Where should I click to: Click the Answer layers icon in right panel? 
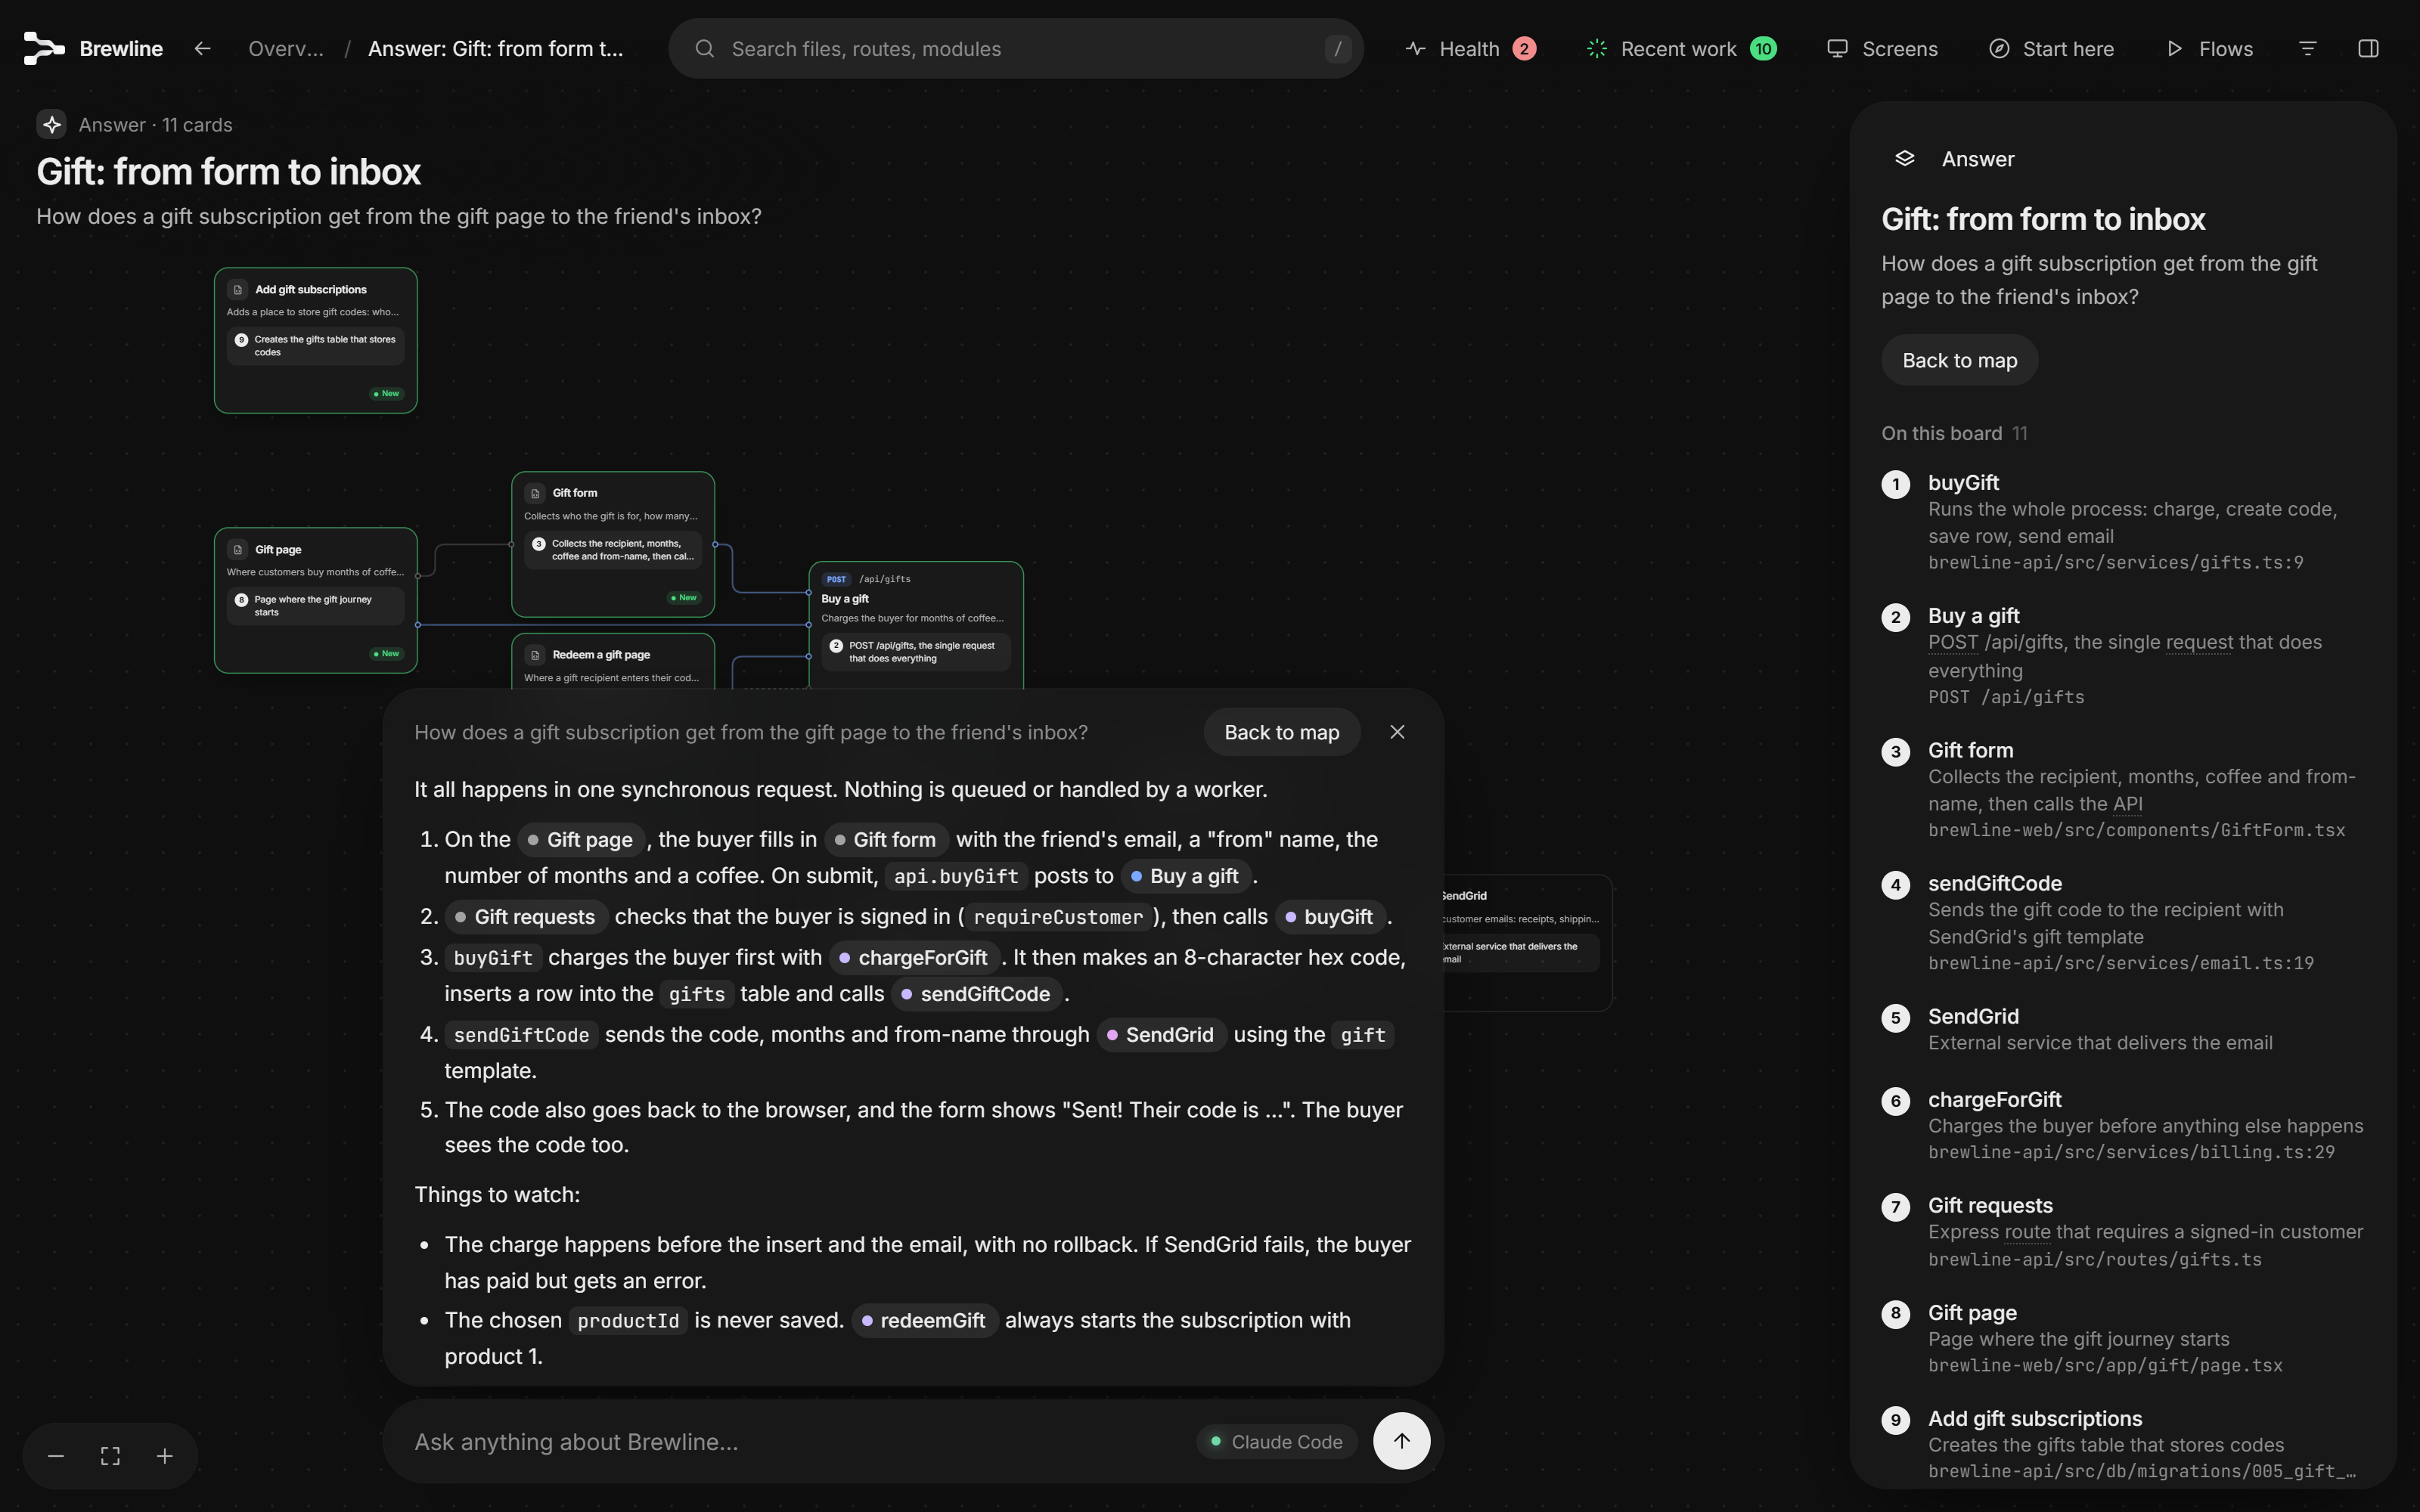click(1904, 159)
